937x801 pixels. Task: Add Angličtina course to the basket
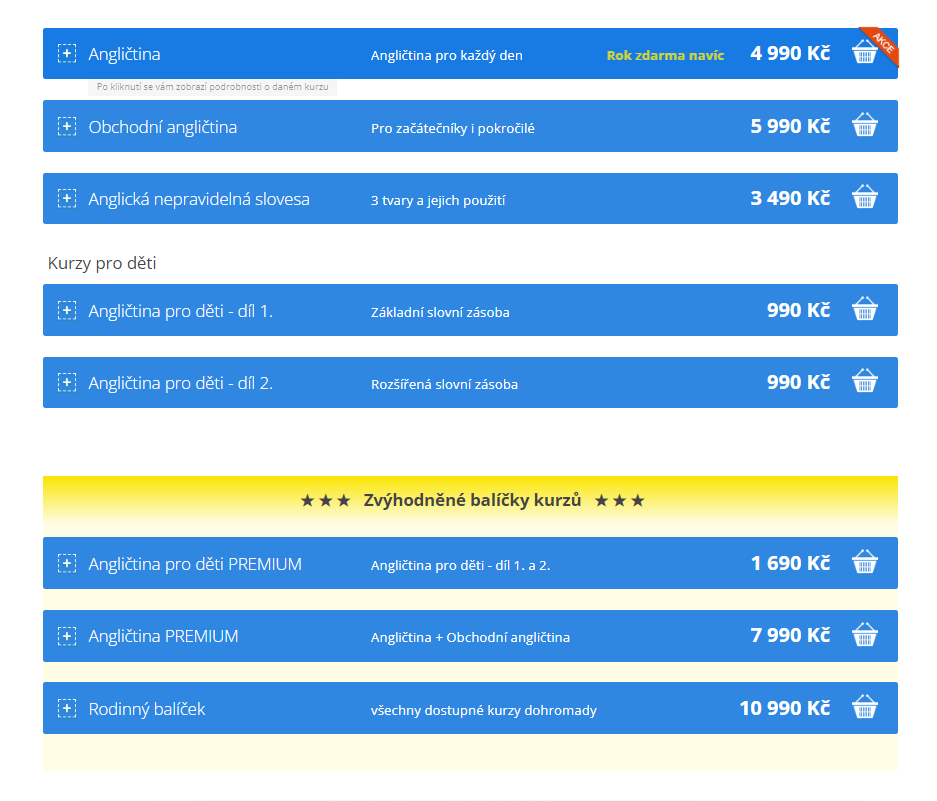point(864,54)
